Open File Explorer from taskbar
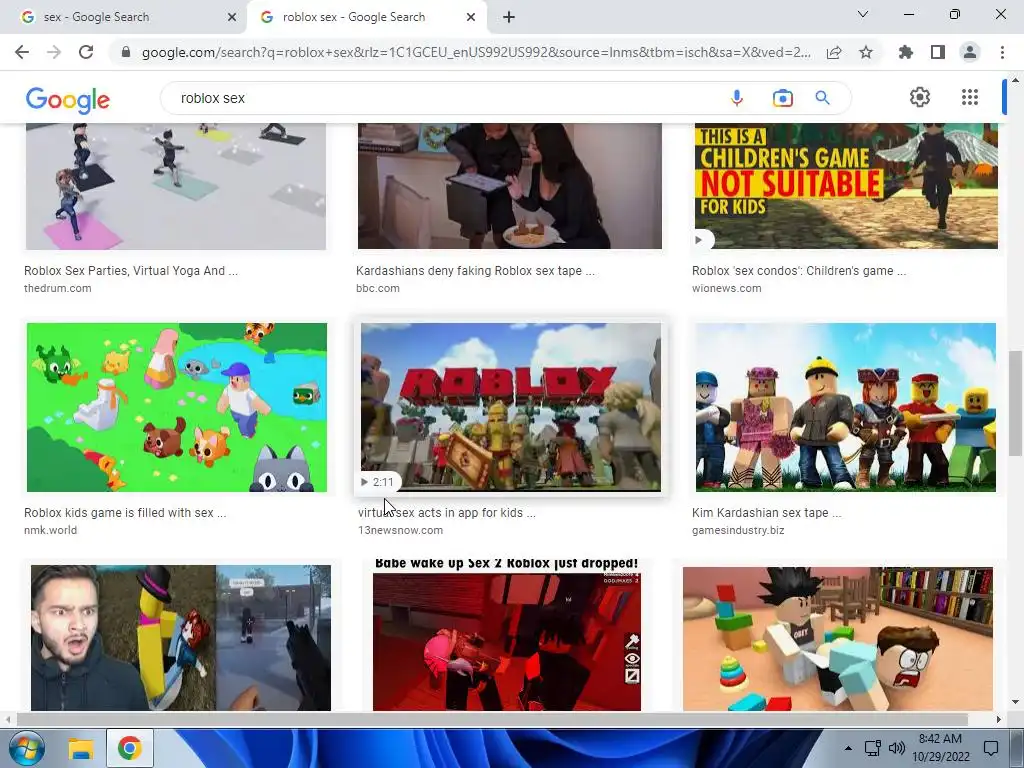The width and height of the screenshot is (1024, 768). 81,748
